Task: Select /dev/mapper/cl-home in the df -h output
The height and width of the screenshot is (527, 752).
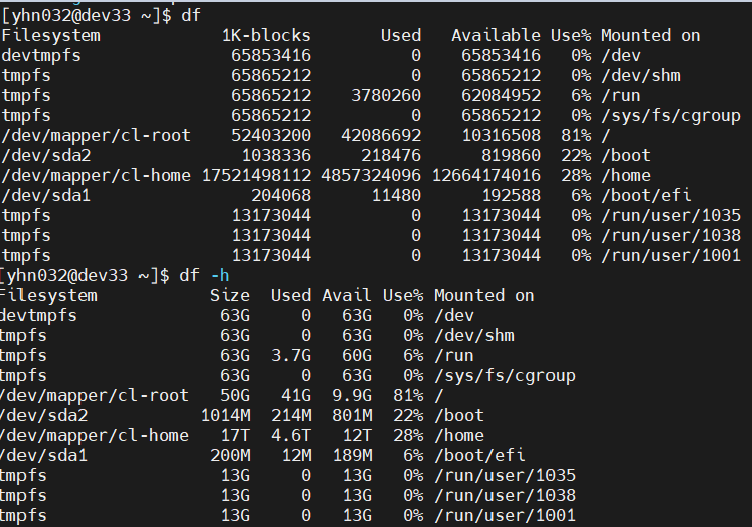Action: click(94, 435)
